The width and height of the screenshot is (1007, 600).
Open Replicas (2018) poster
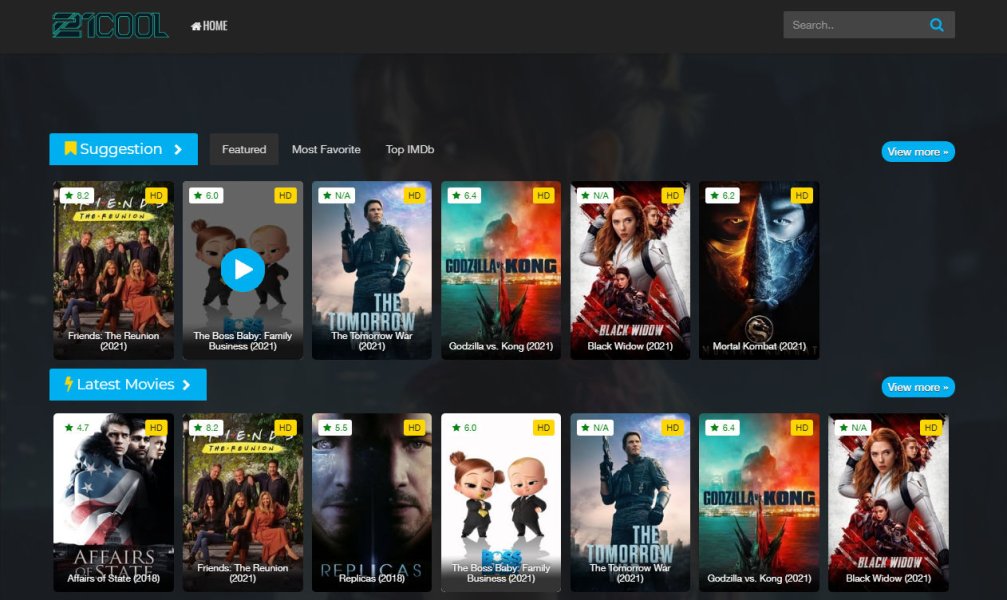click(372, 502)
